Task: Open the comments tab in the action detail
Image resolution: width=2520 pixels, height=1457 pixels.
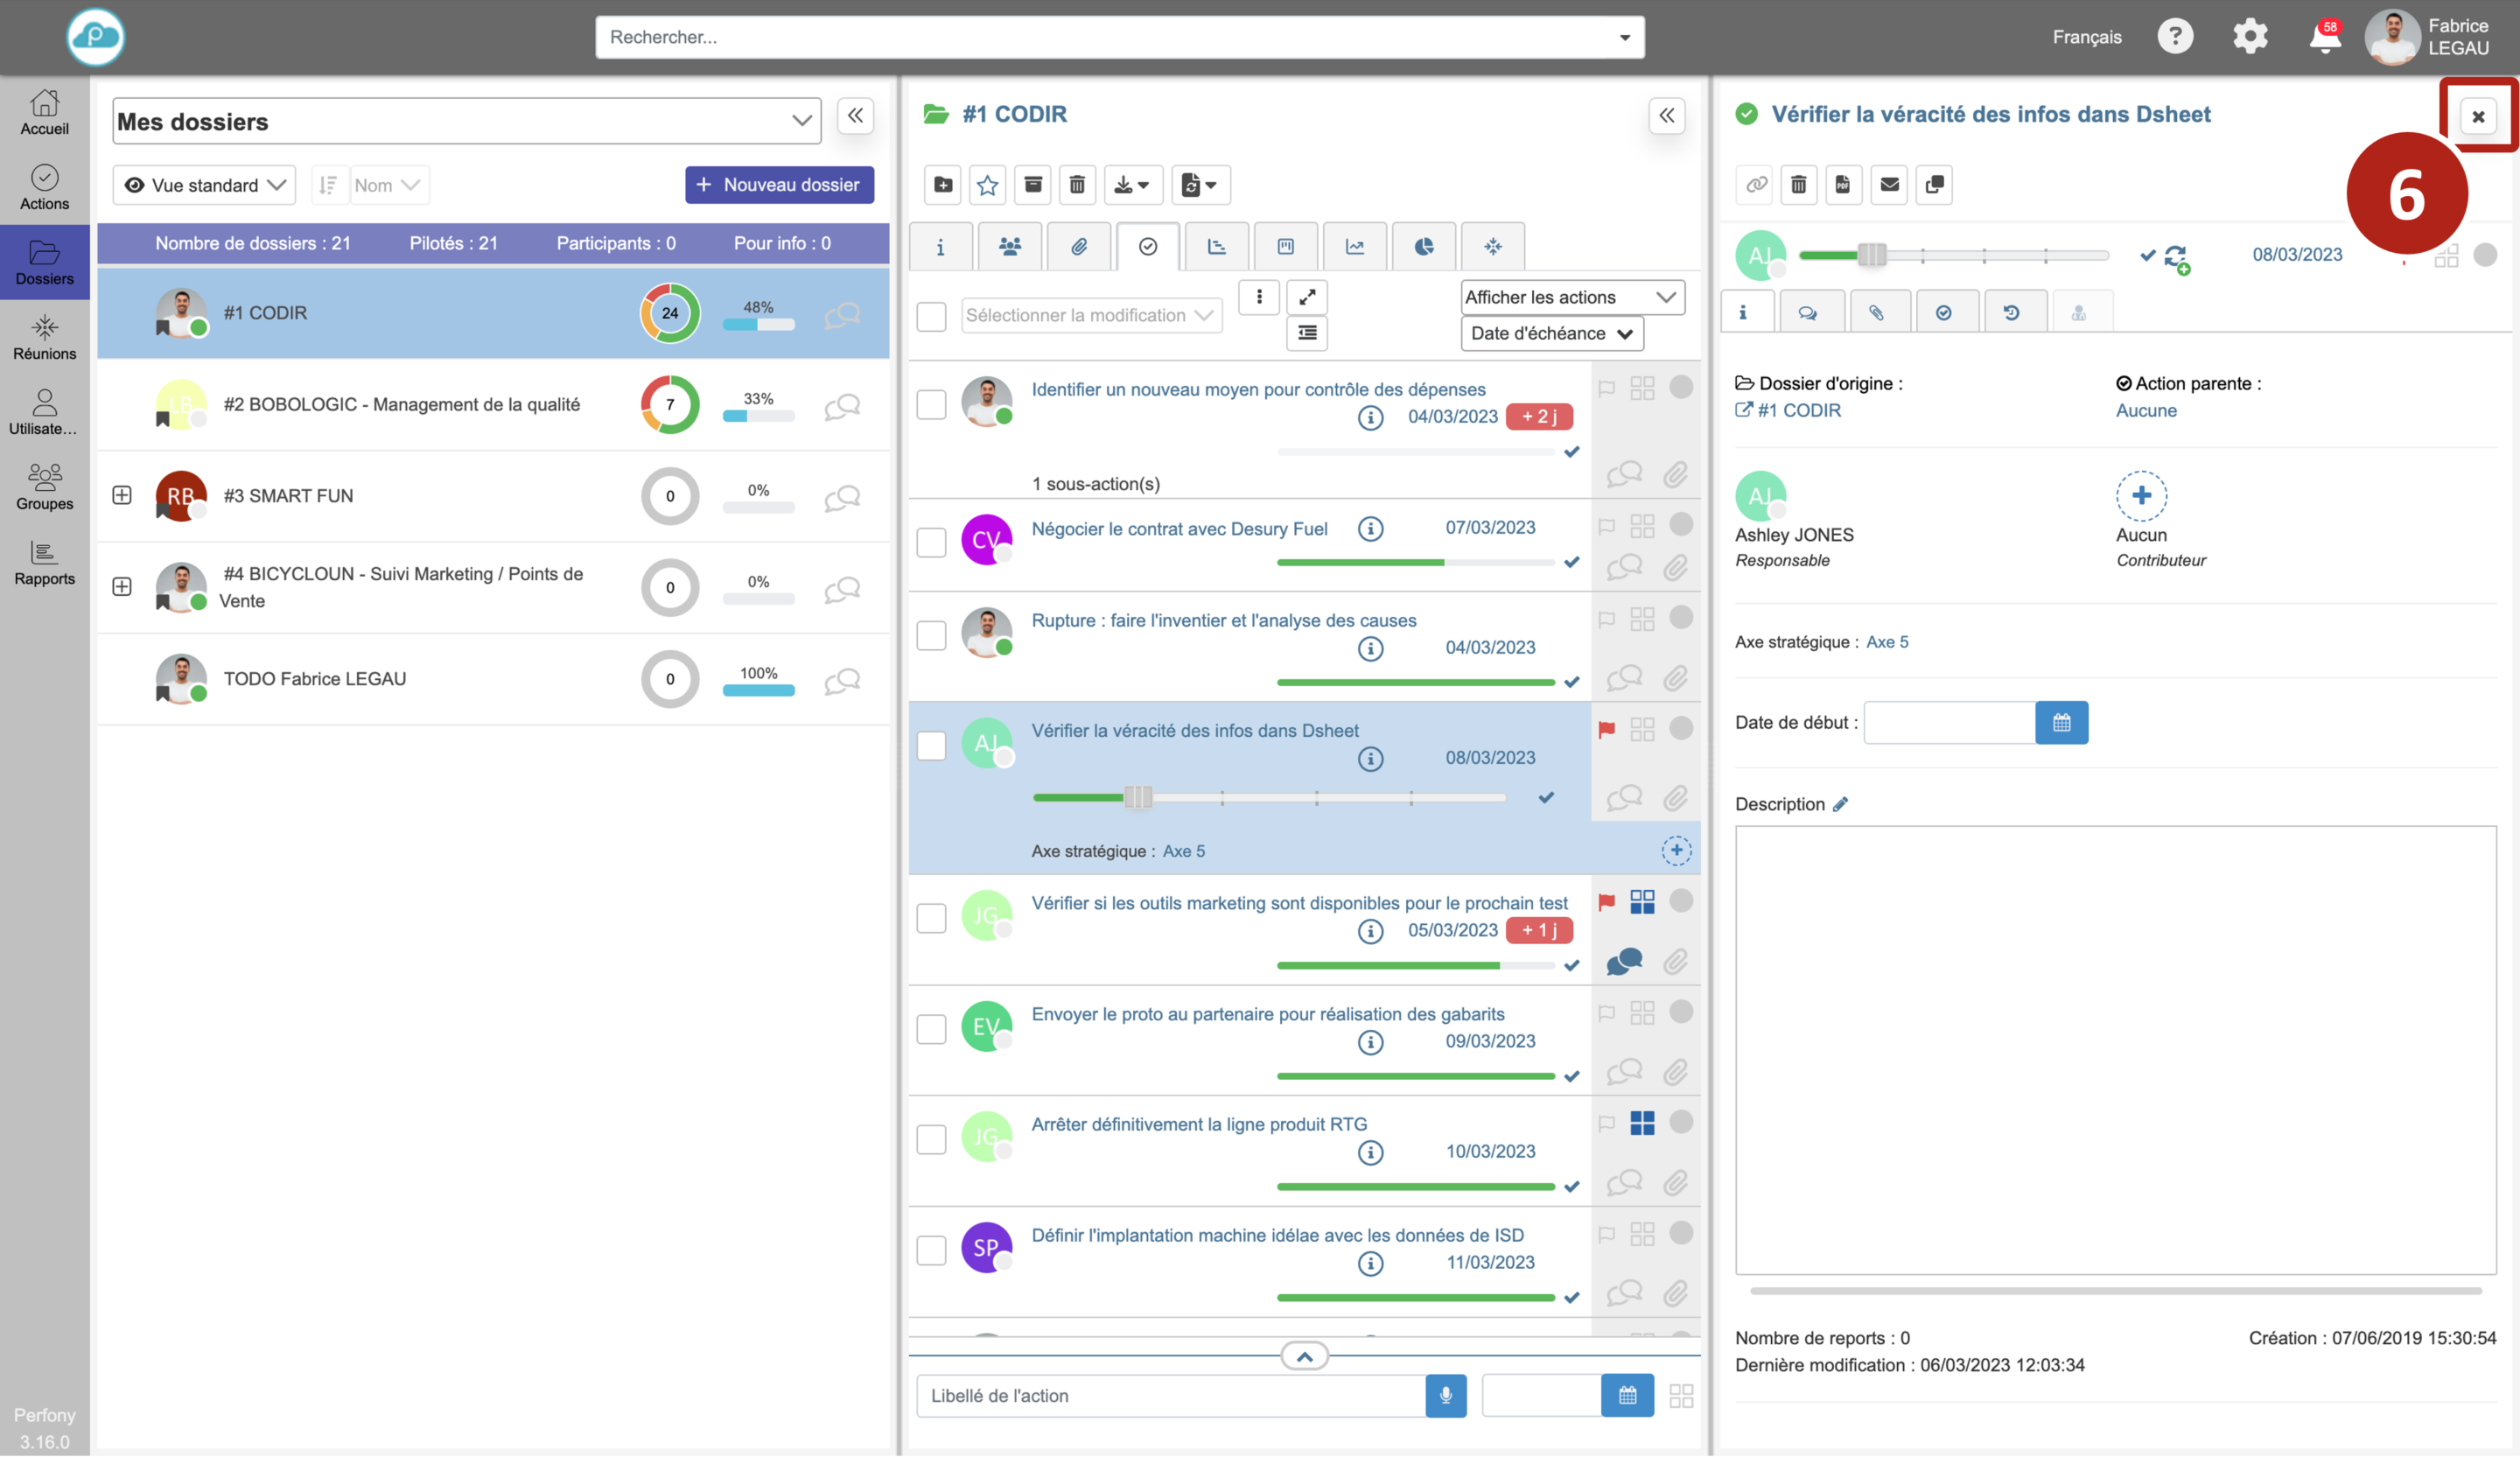Action: pyautogui.click(x=1807, y=313)
